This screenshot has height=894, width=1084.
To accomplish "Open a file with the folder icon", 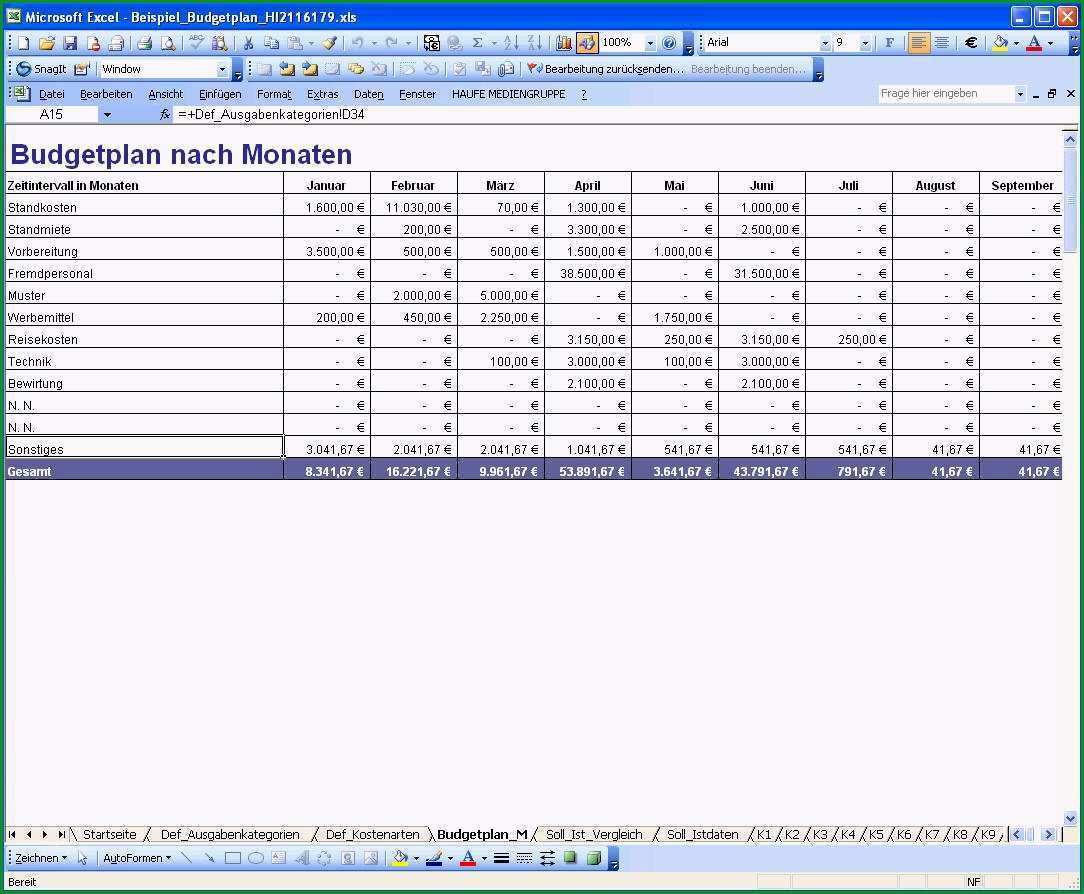I will click(x=46, y=43).
